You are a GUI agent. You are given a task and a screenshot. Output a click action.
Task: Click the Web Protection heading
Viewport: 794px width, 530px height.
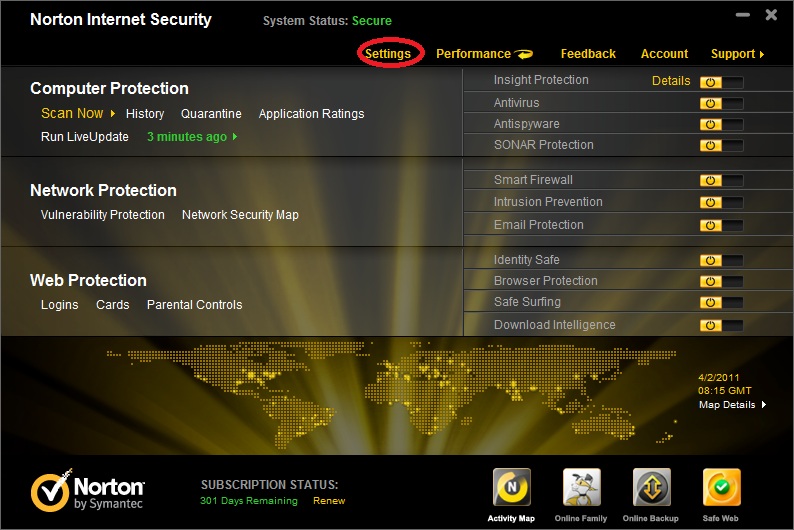[88, 280]
